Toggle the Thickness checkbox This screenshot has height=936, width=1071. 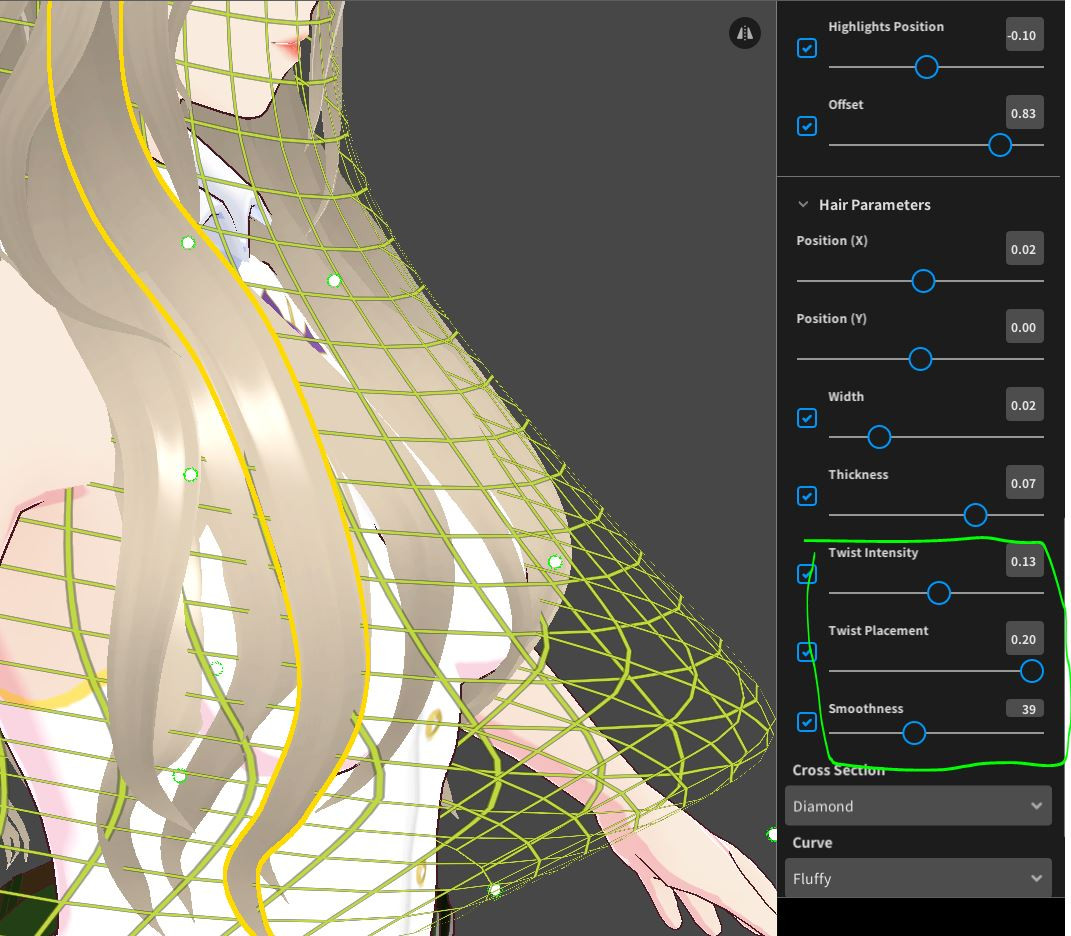807,496
